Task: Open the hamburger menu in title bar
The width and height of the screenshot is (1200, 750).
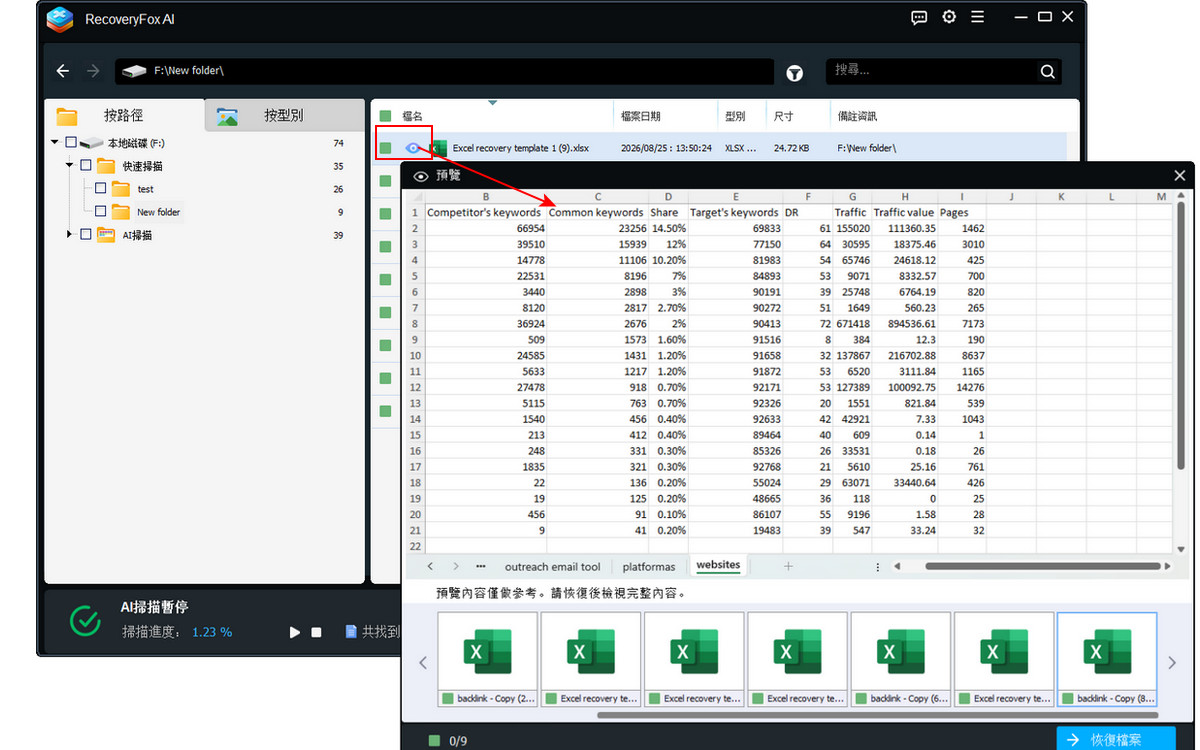Action: 978,18
